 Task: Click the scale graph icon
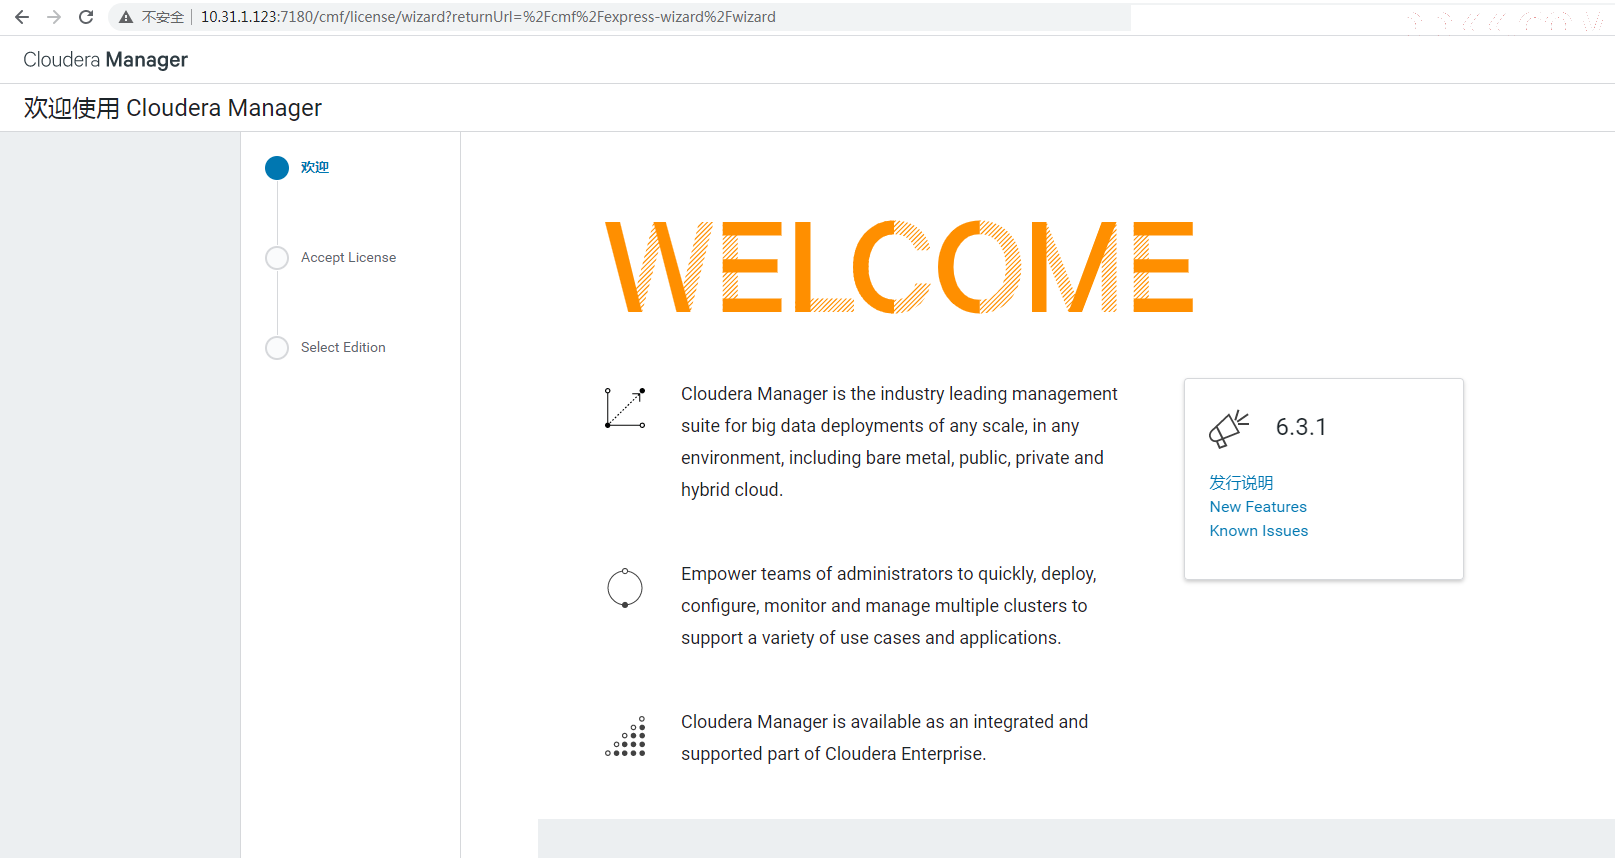(625, 408)
